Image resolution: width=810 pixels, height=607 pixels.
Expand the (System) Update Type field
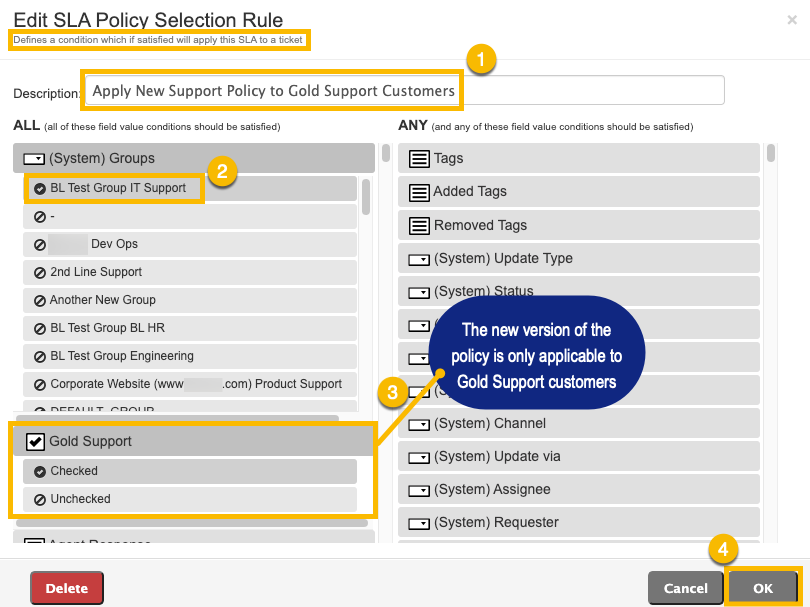pos(579,258)
